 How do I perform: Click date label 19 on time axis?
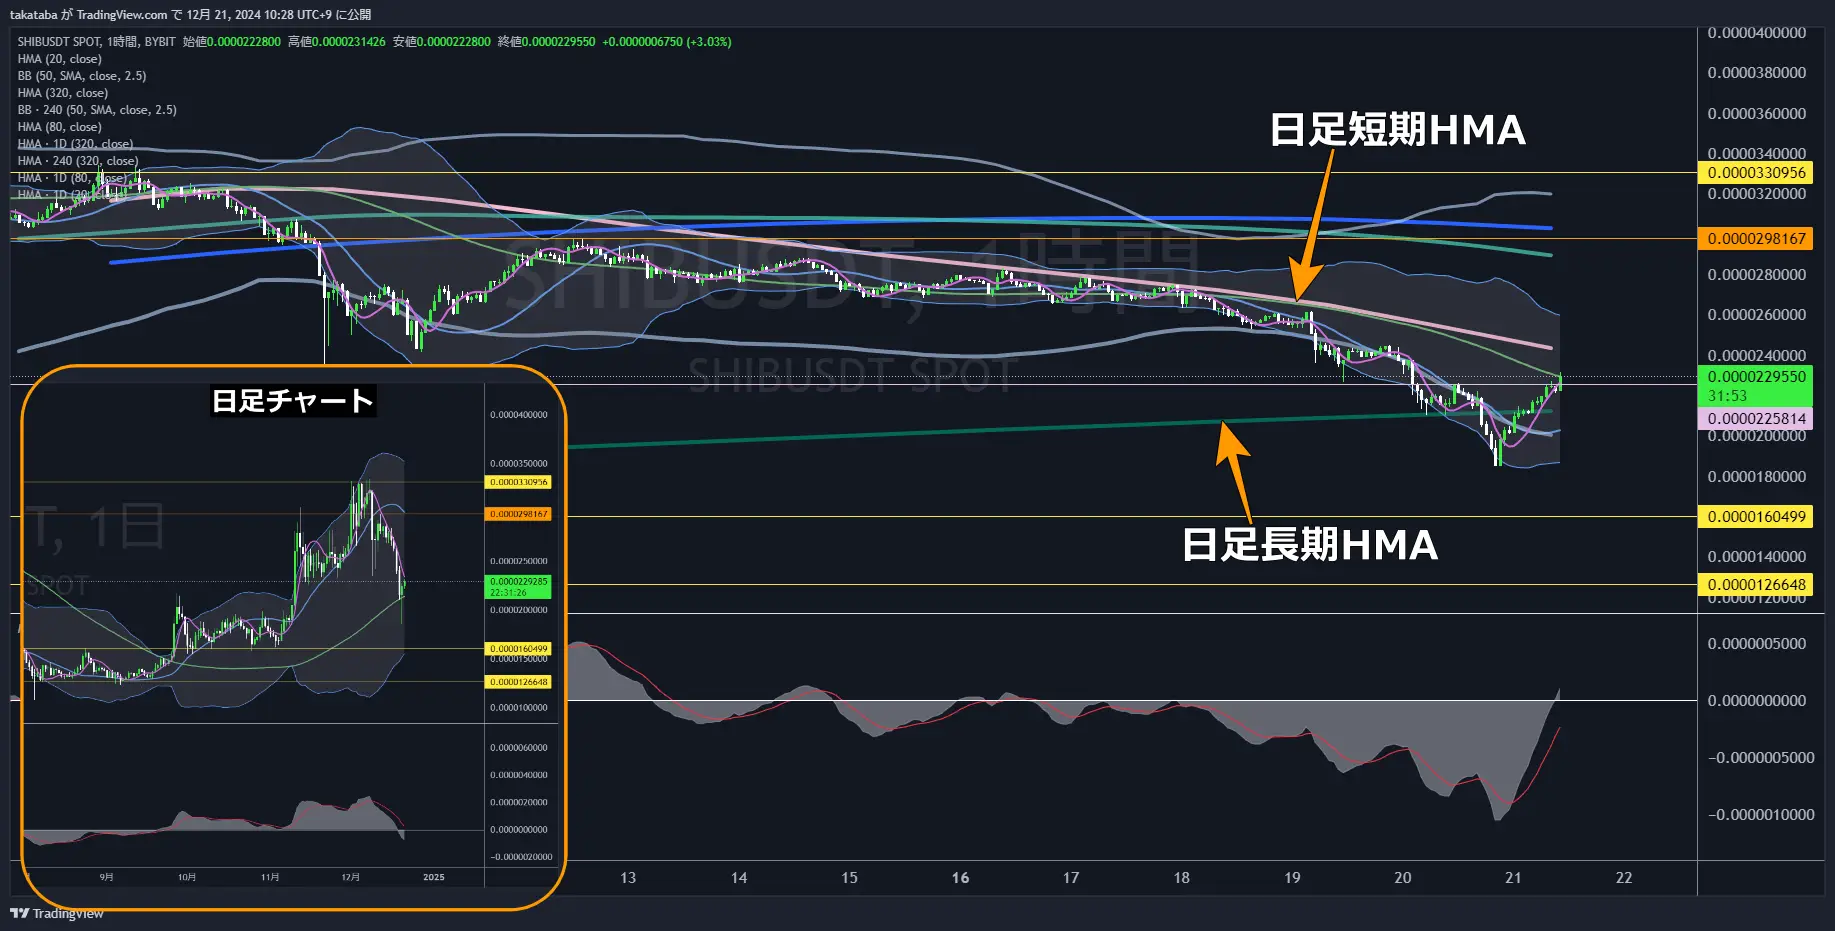pos(1292,878)
